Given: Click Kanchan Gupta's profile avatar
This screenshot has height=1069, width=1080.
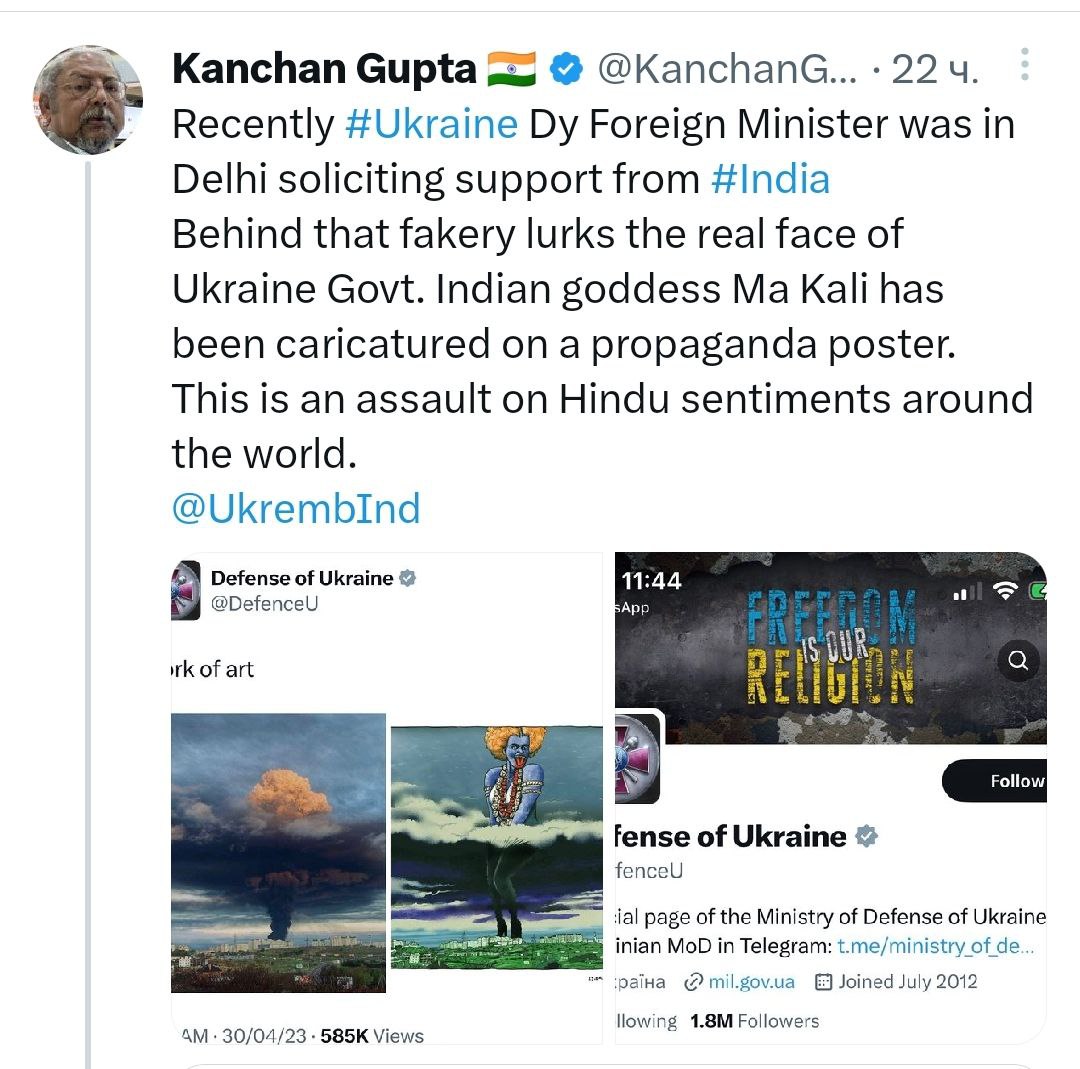Looking at the screenshot, I should point(88,100).
